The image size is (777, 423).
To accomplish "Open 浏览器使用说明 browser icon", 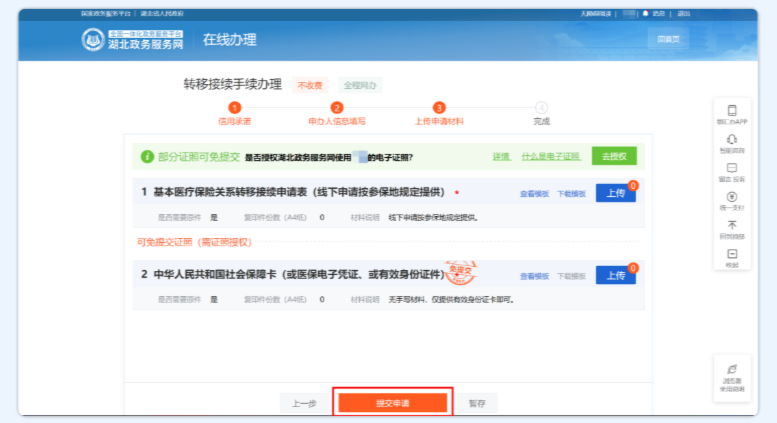I will [x=731, y=370].
